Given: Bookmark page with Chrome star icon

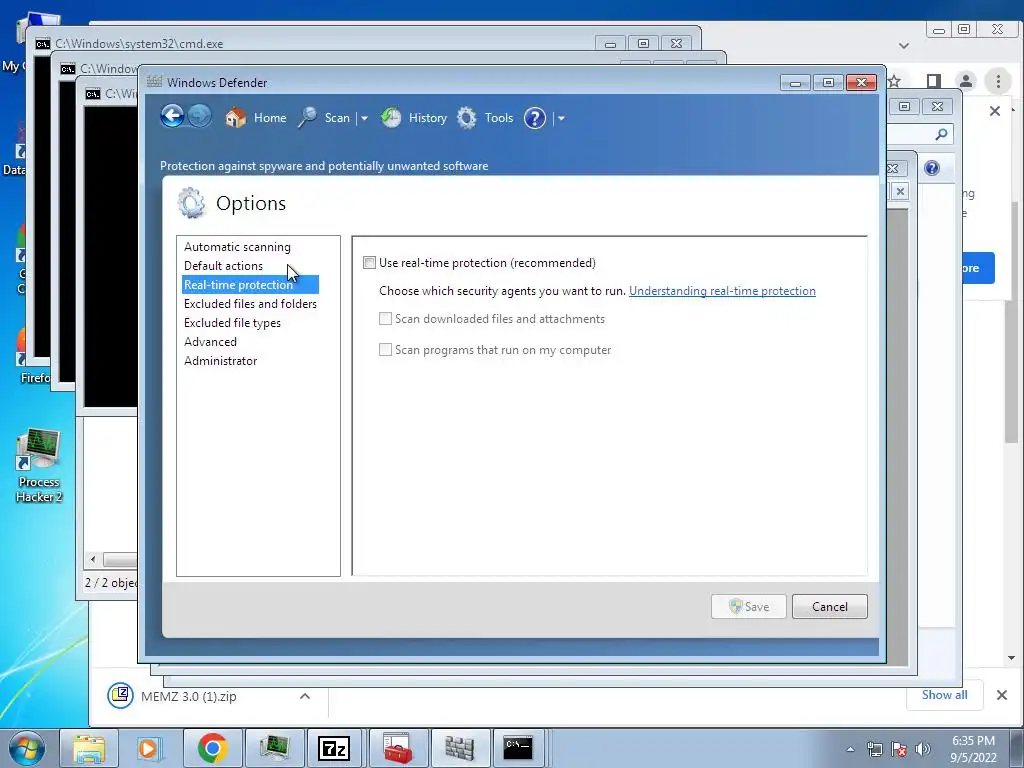Looking at the screenshot, I should [x=895, y=81].
